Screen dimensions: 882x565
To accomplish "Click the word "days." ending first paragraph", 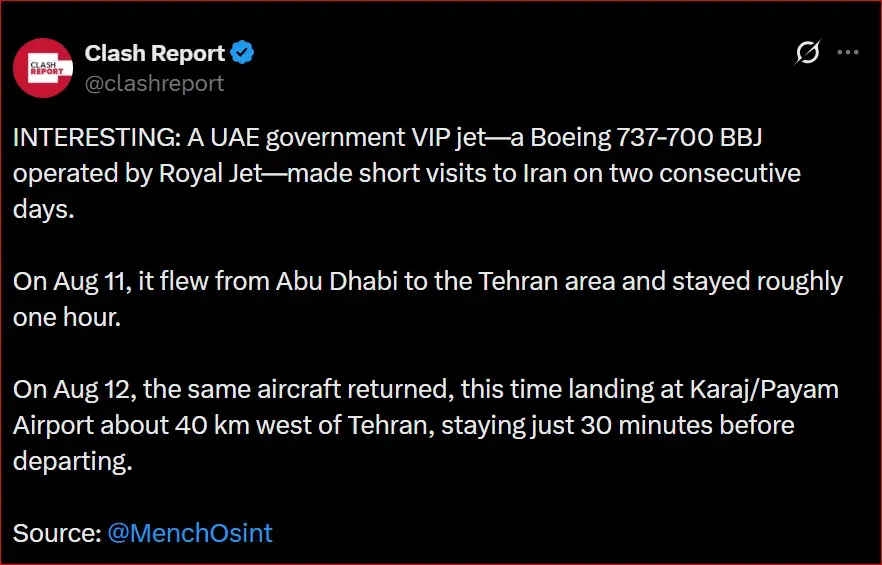I will click(x=43, y=209).
